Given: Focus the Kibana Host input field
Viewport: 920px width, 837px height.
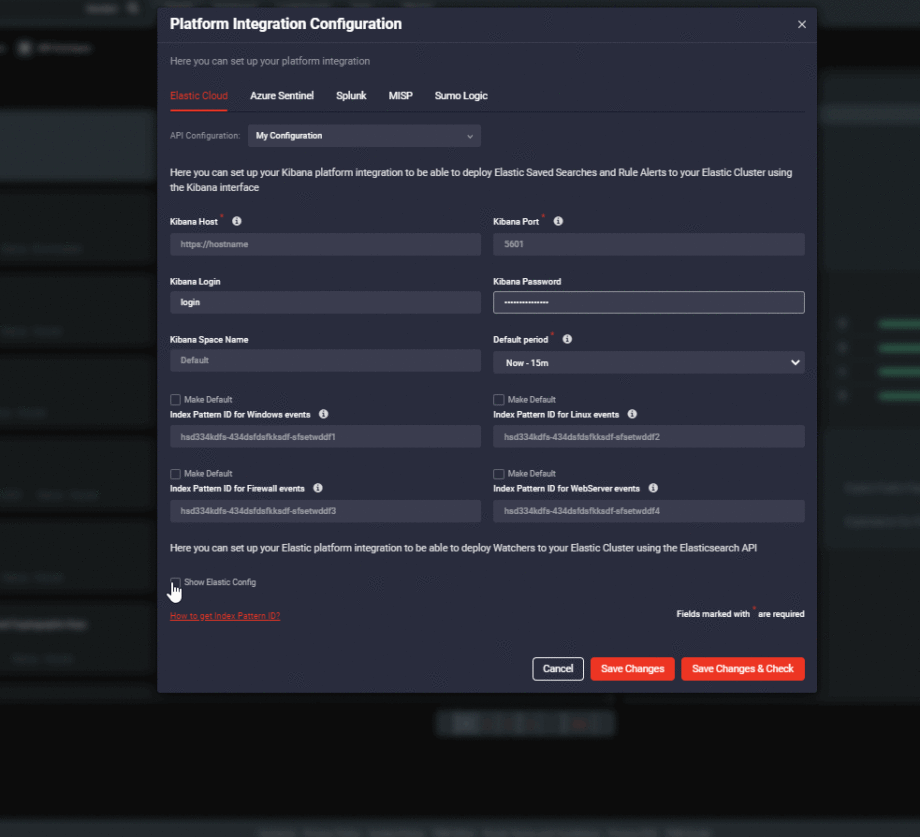Looking at the screenshot, I should pyautogui.click(x=326, y=244).
